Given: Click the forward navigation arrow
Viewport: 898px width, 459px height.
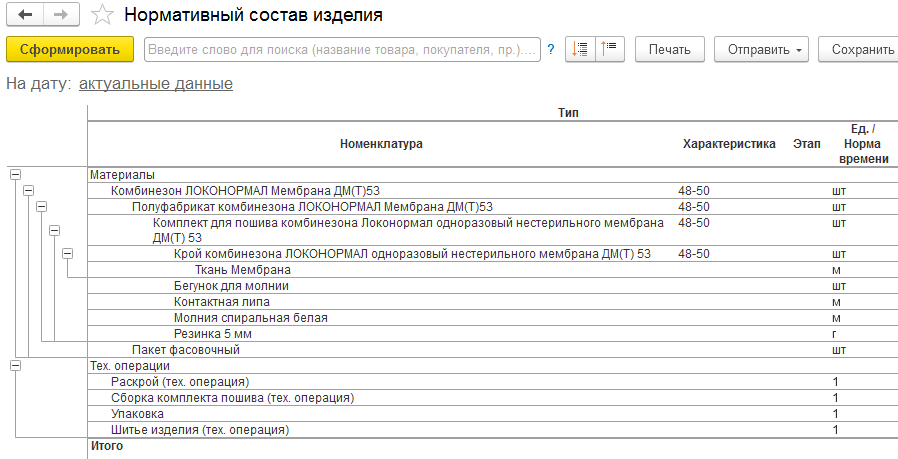Looking at the screenshot, I should pos(61,15).
